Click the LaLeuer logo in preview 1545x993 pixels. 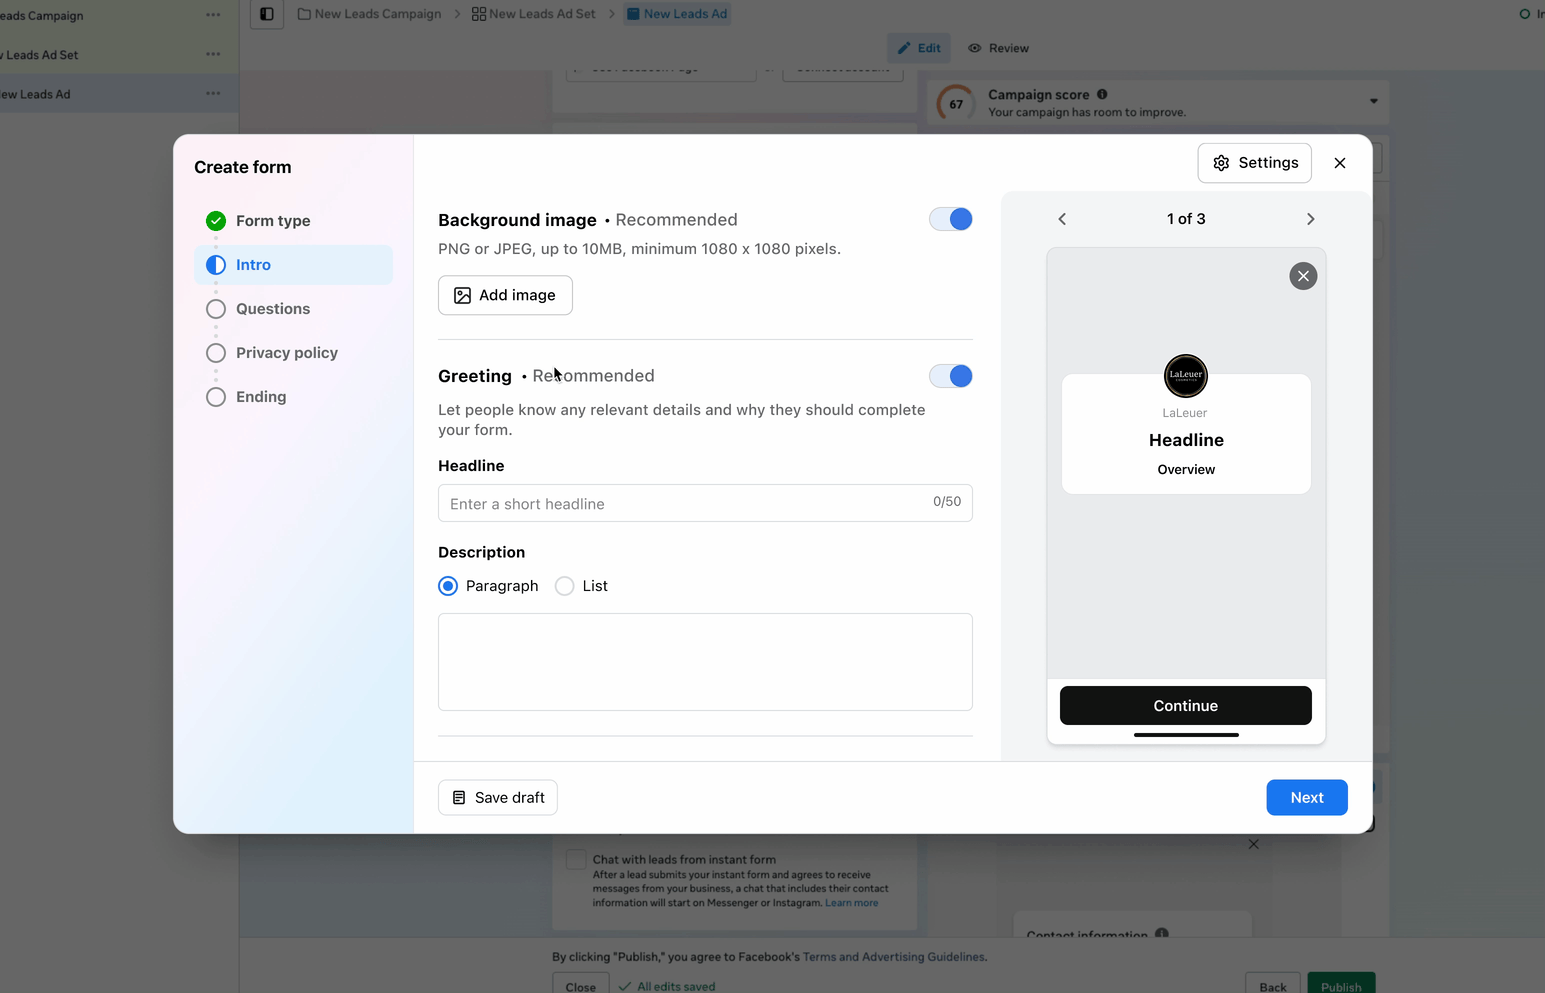[1186, 376]
